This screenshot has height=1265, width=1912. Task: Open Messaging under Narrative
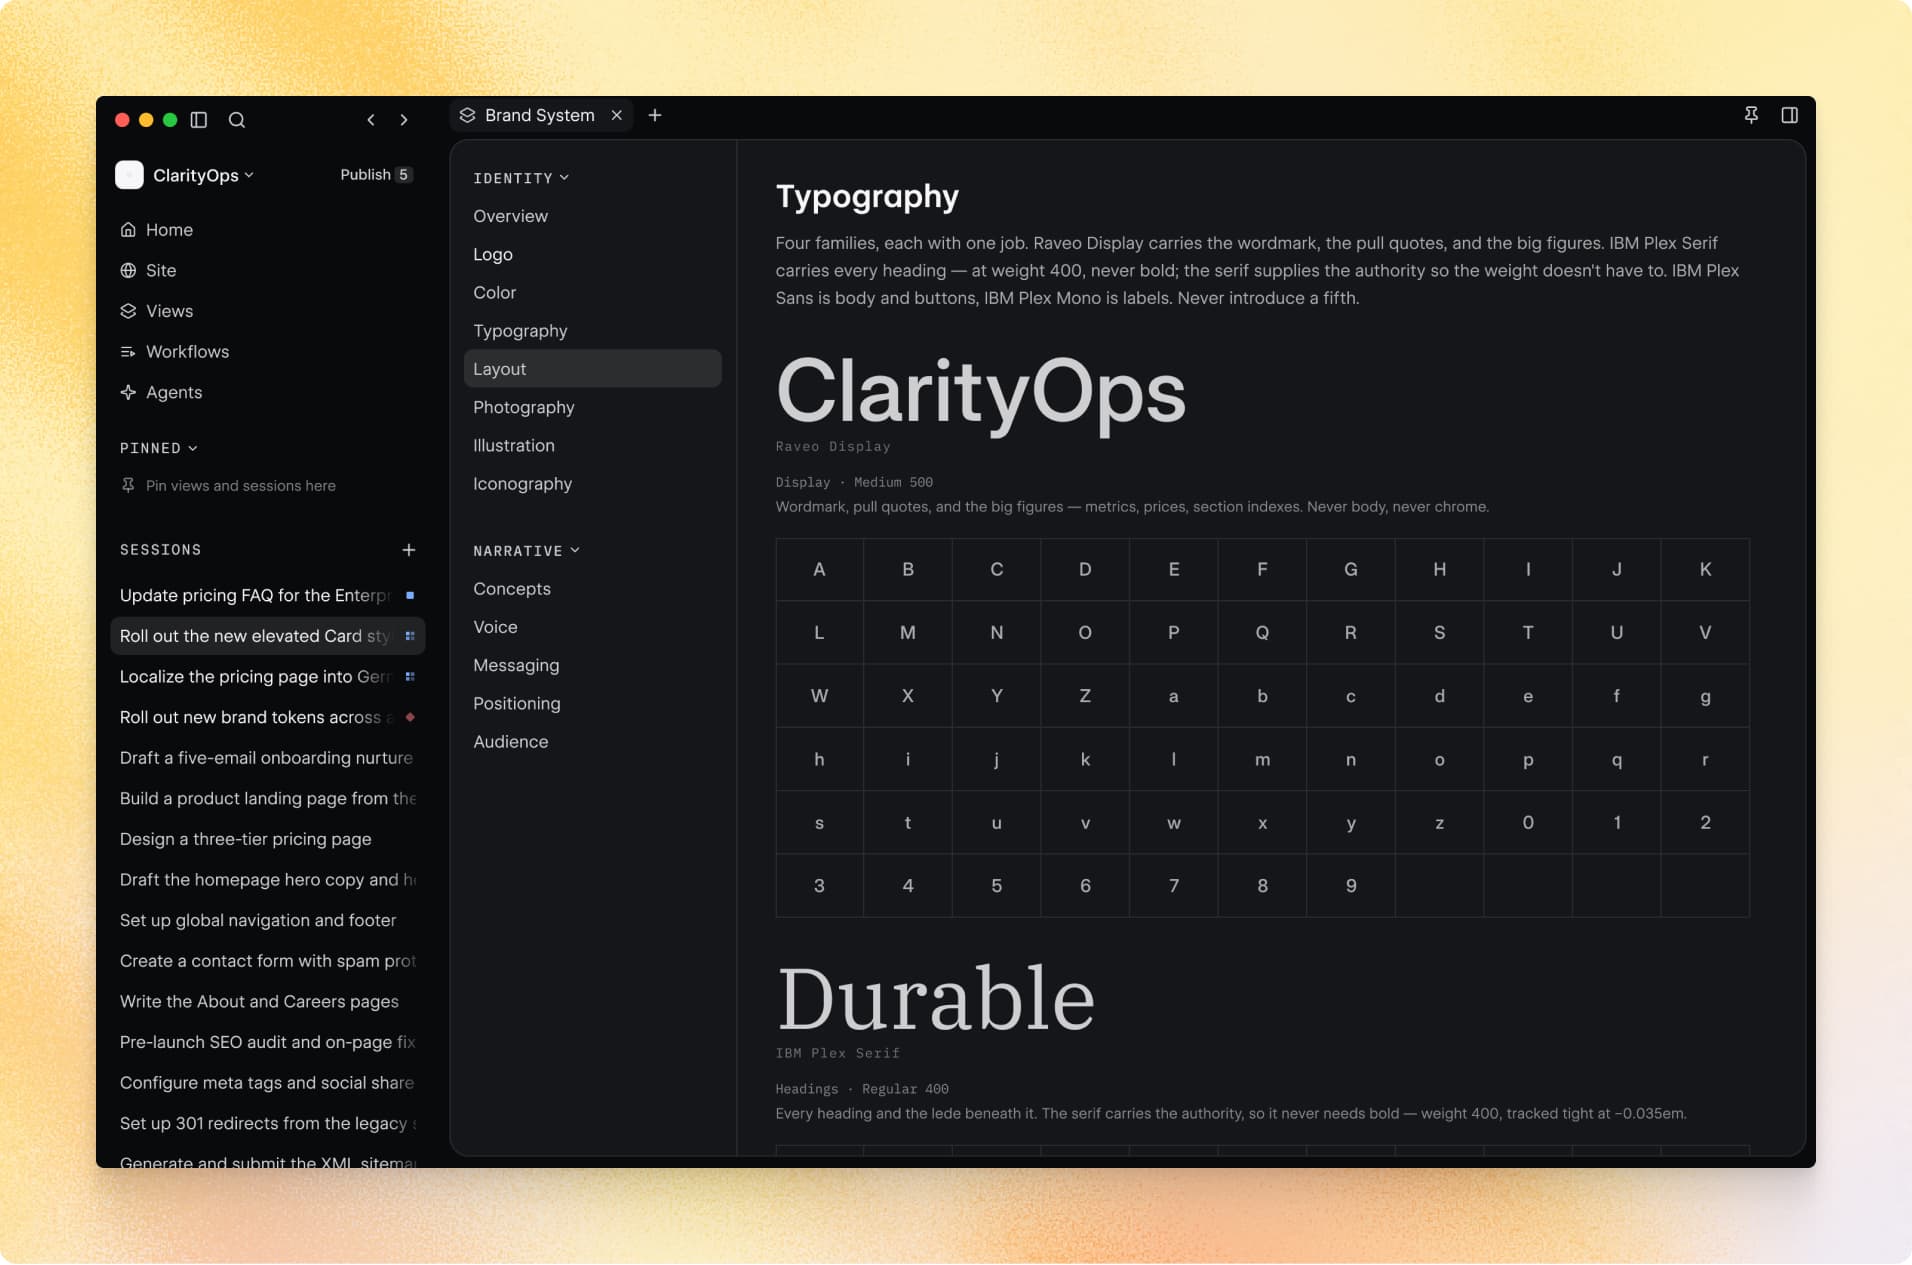[x=593, y=666]
